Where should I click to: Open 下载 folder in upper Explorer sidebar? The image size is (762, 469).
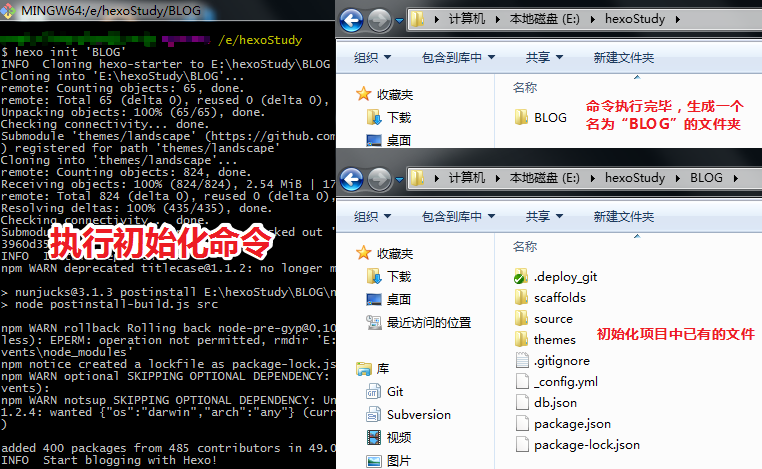(389, 117)
